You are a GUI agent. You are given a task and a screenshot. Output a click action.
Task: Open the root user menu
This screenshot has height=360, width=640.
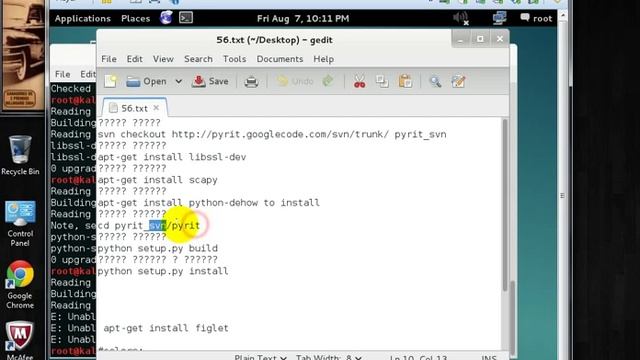(536, 18)
